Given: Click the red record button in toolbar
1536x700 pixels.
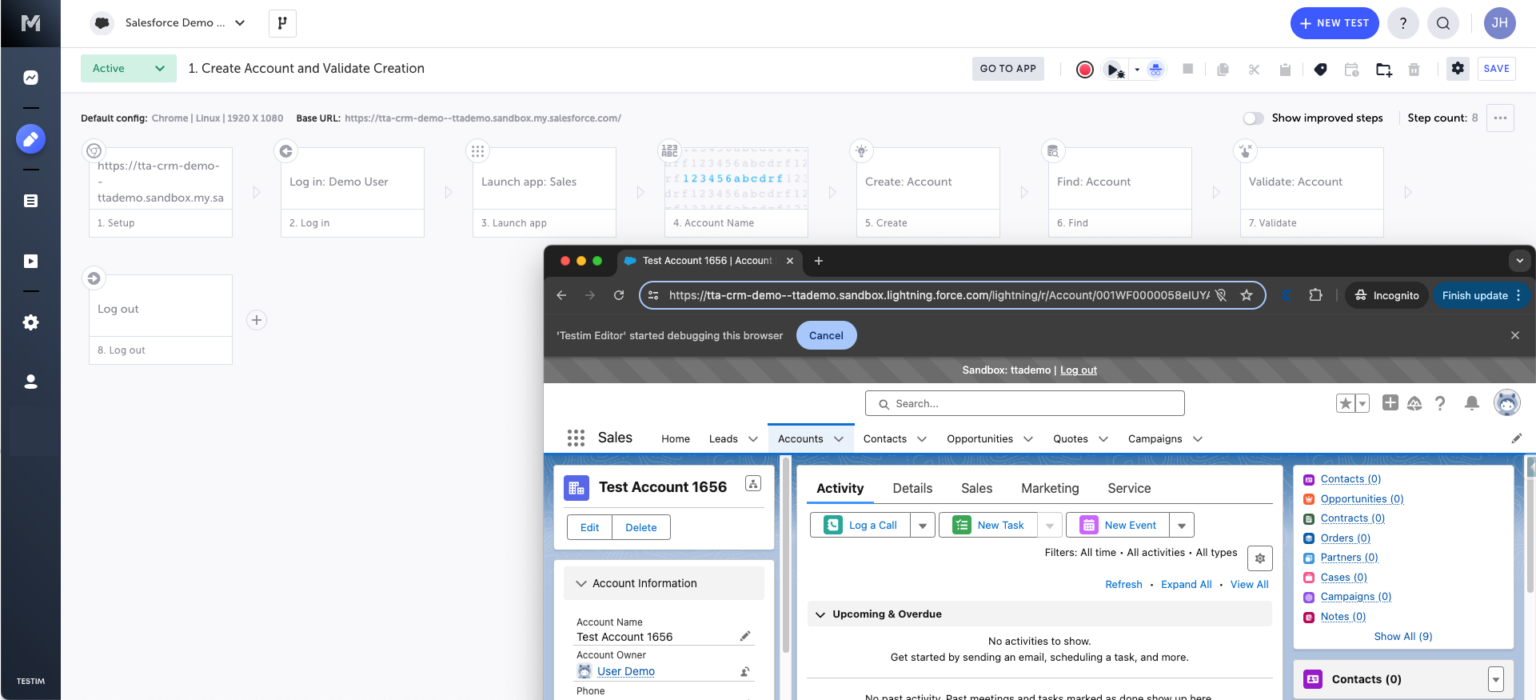Looking at the screenshot, I should [1084, 69].
